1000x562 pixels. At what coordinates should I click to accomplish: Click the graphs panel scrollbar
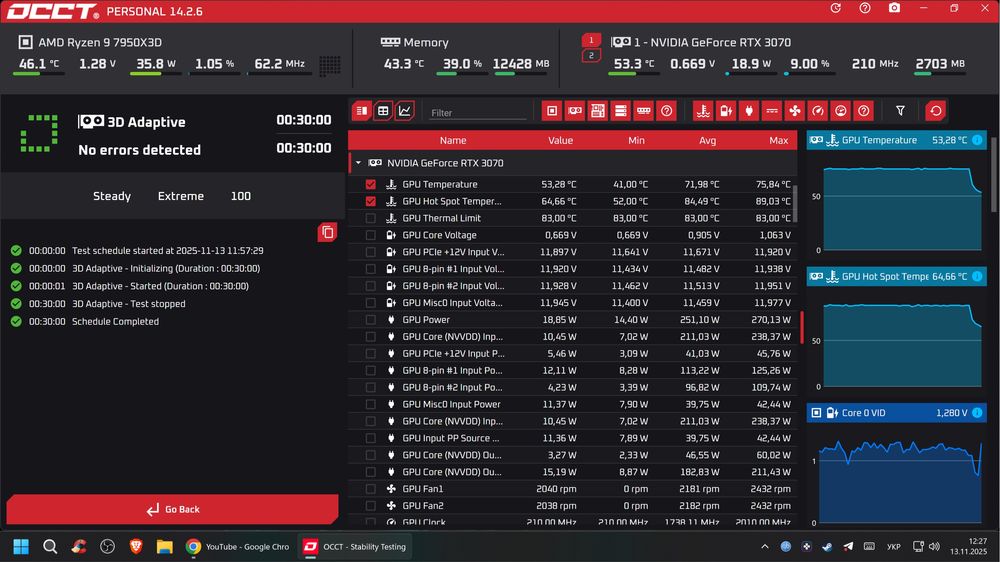[994, 174]
